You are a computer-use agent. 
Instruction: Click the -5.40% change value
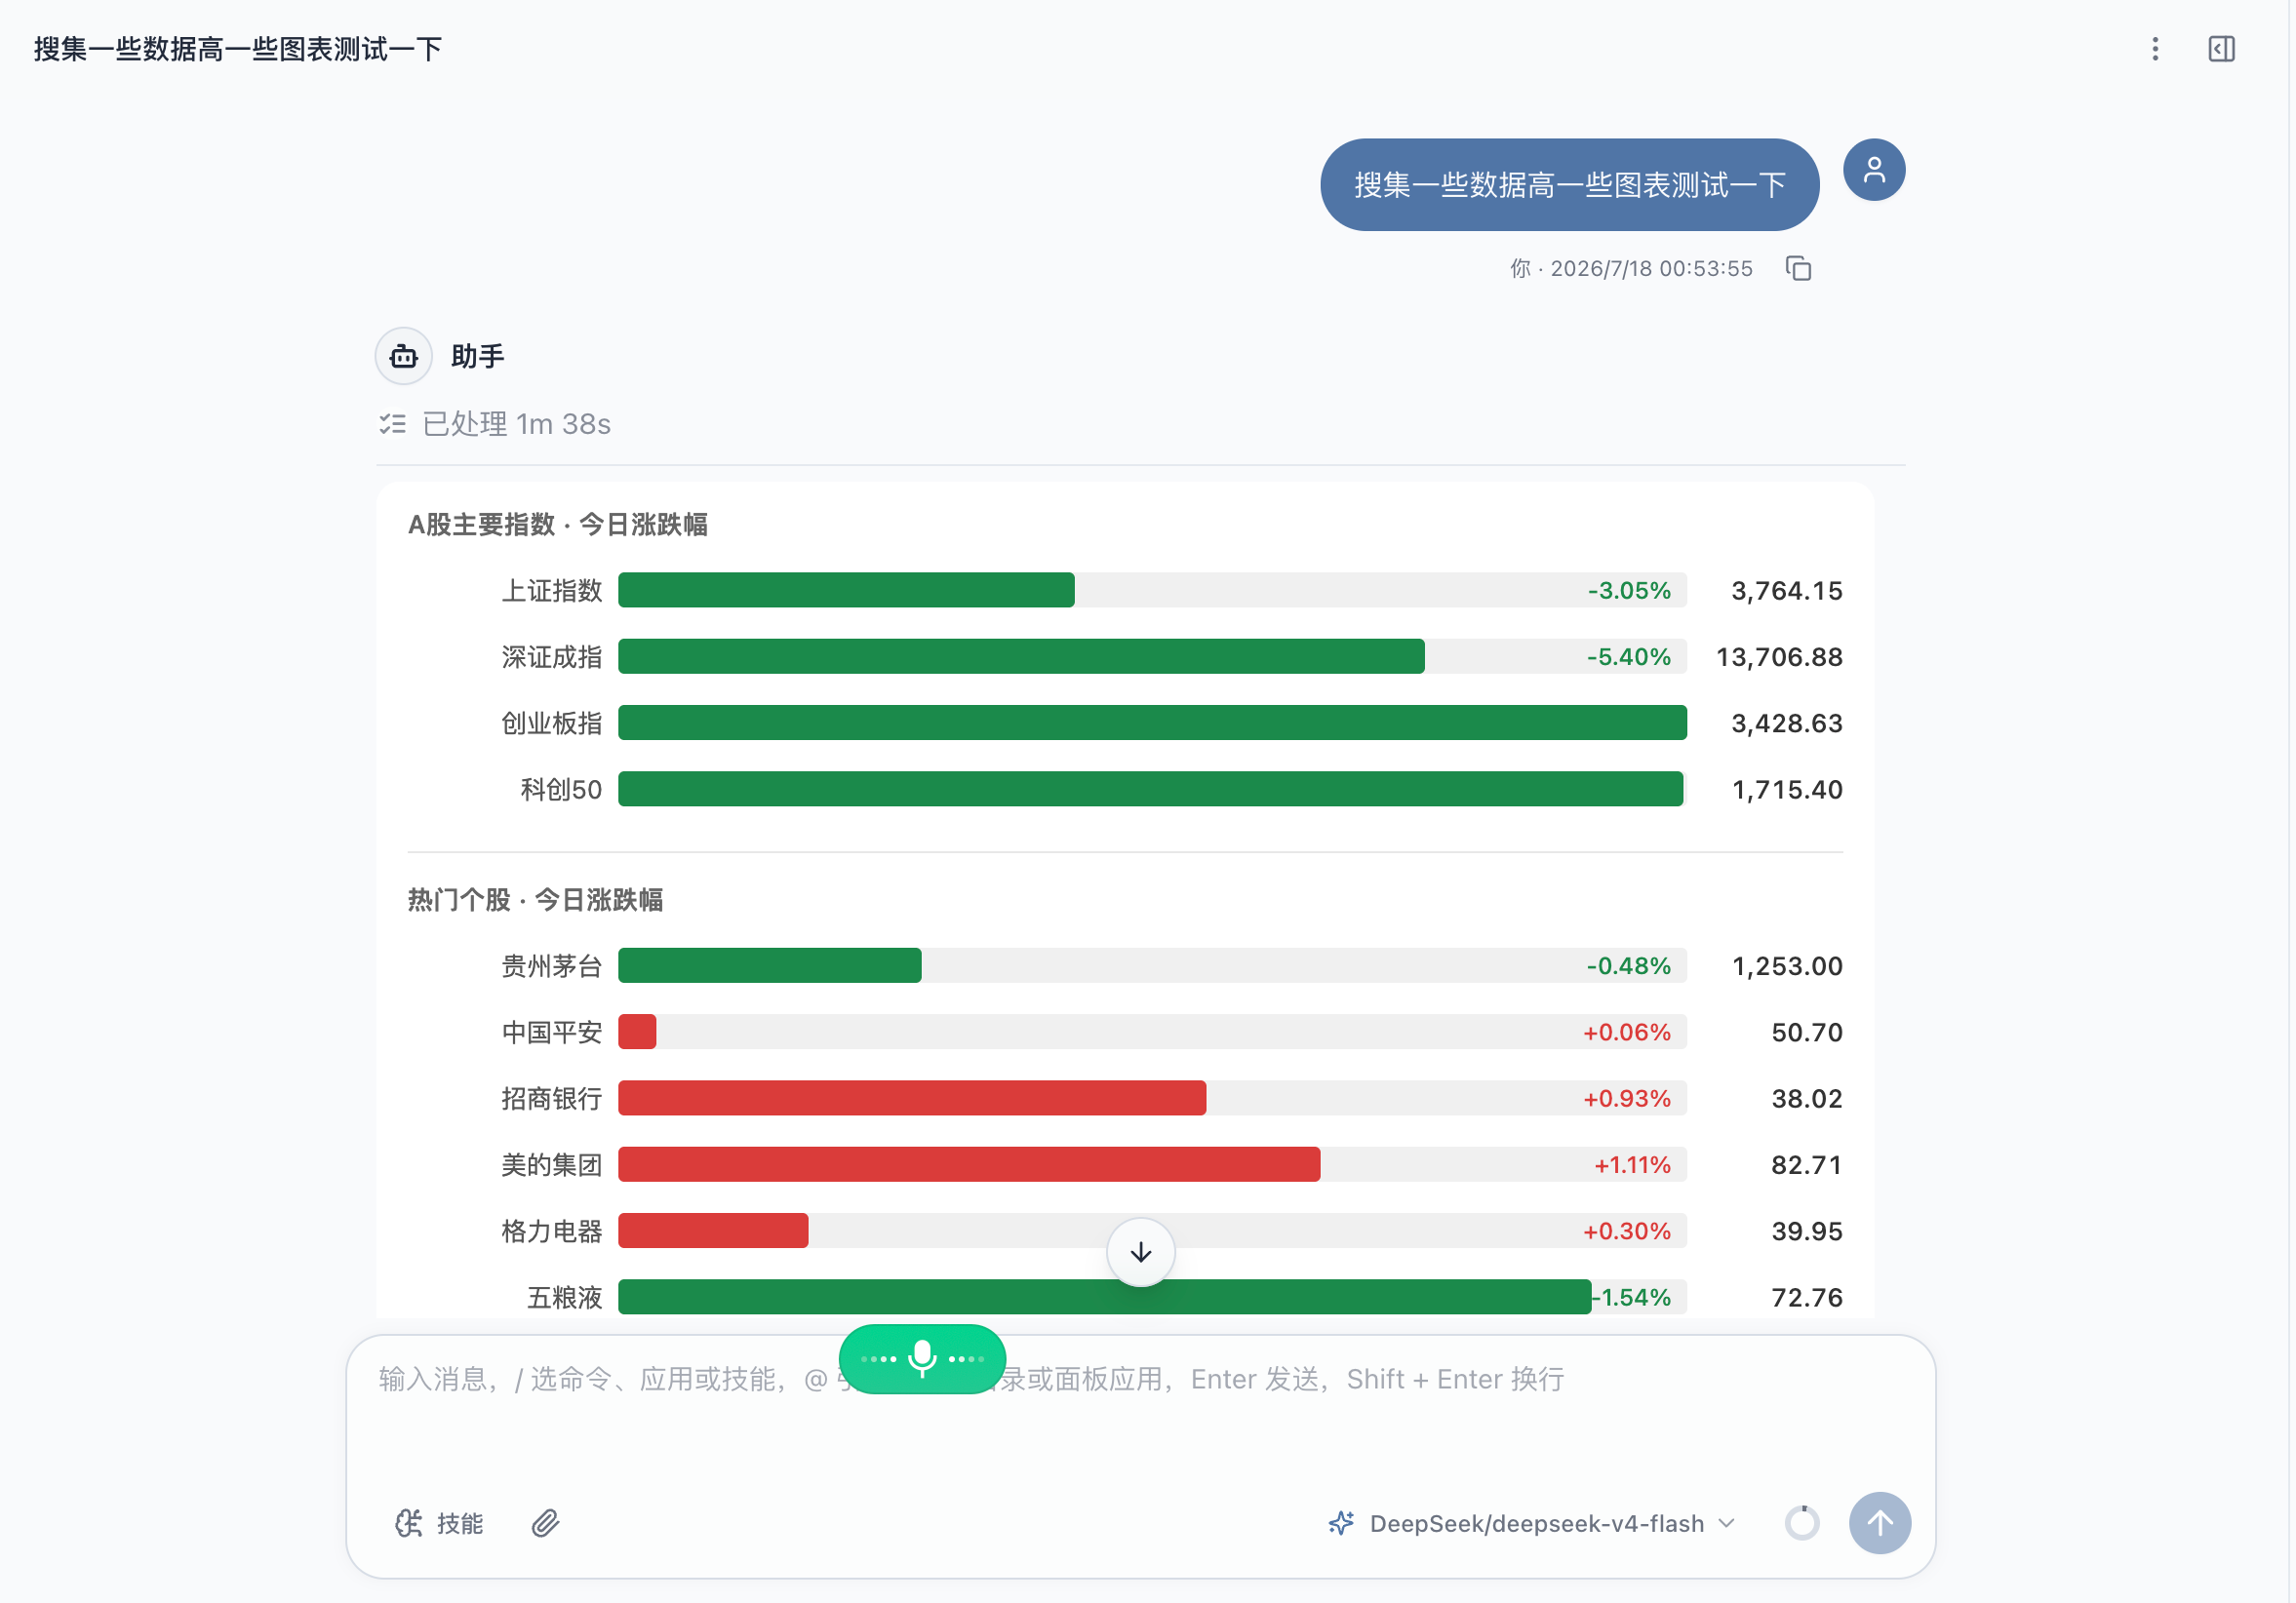1629,656
